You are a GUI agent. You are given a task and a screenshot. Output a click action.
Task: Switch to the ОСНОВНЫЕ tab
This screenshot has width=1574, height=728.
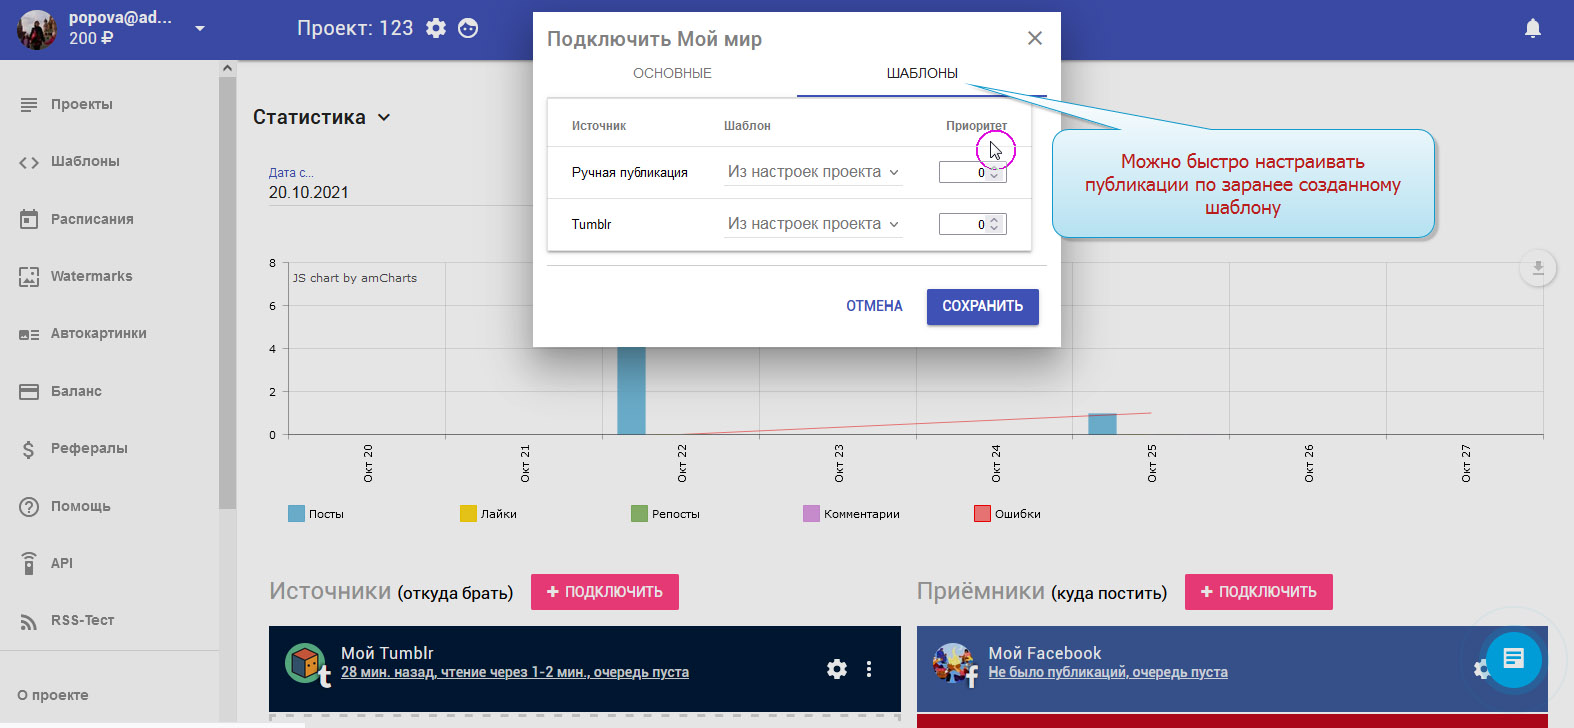pyautogui.click(x=672, y=73)
